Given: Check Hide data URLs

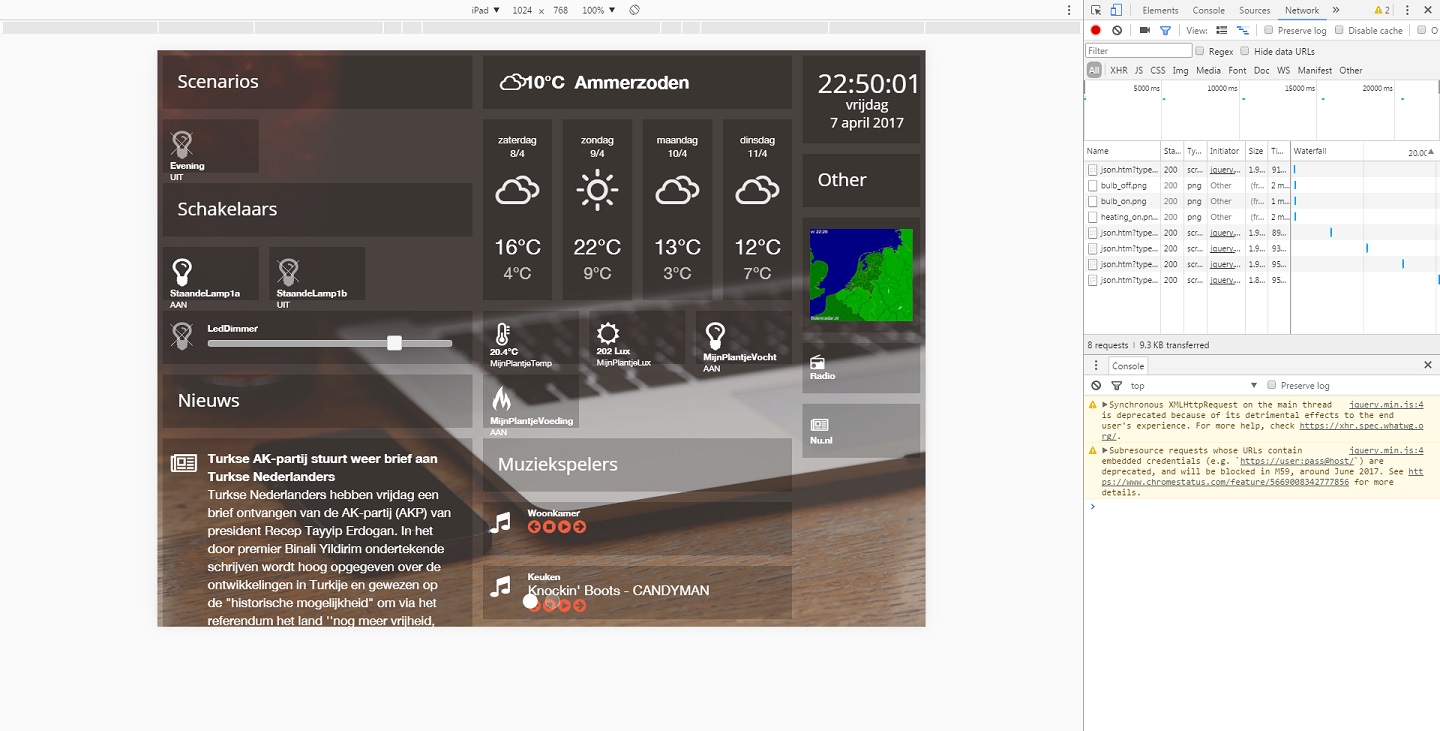Looking at the screenshot, I should click(1245, 51).
